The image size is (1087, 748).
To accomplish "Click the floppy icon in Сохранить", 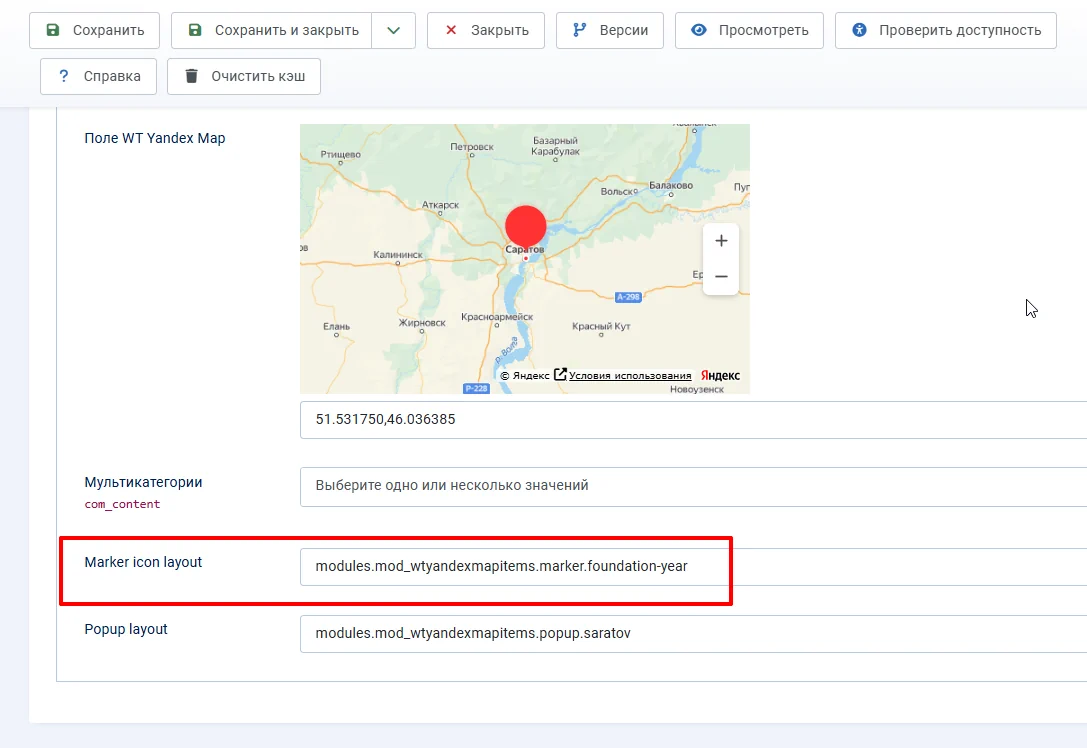I will (53, 30).
